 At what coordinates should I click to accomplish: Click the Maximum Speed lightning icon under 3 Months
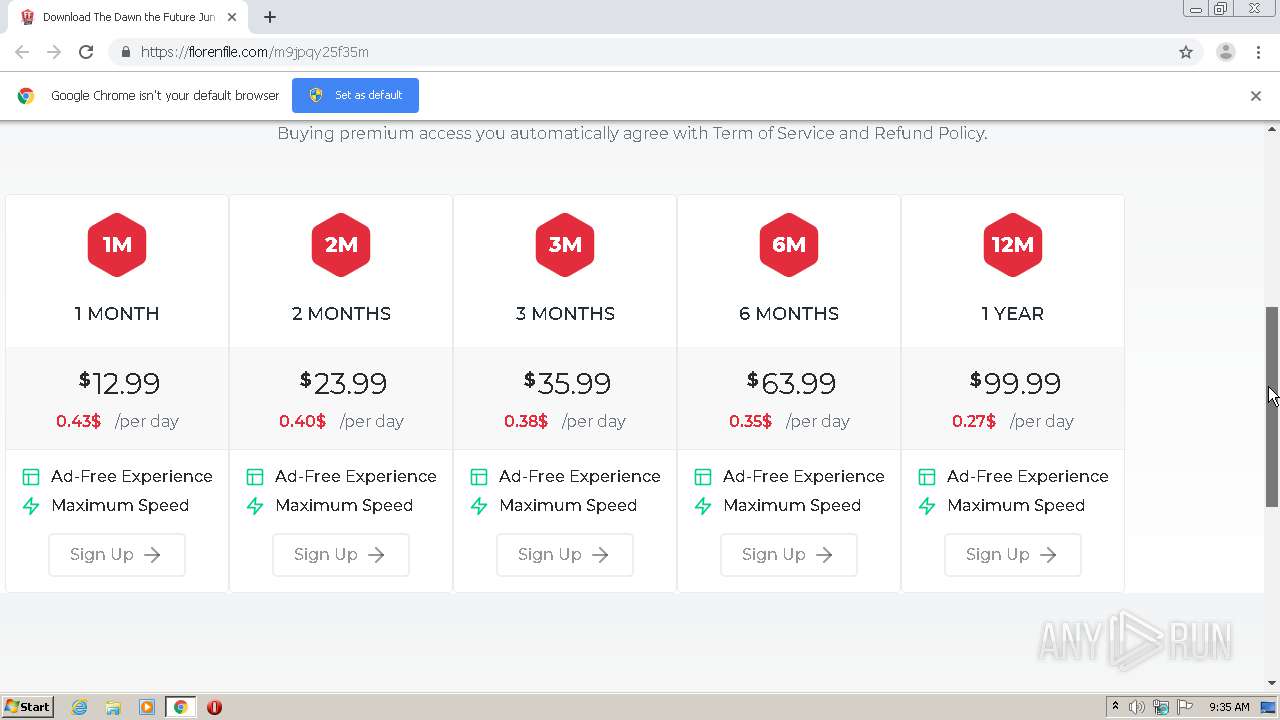[479, 506]
